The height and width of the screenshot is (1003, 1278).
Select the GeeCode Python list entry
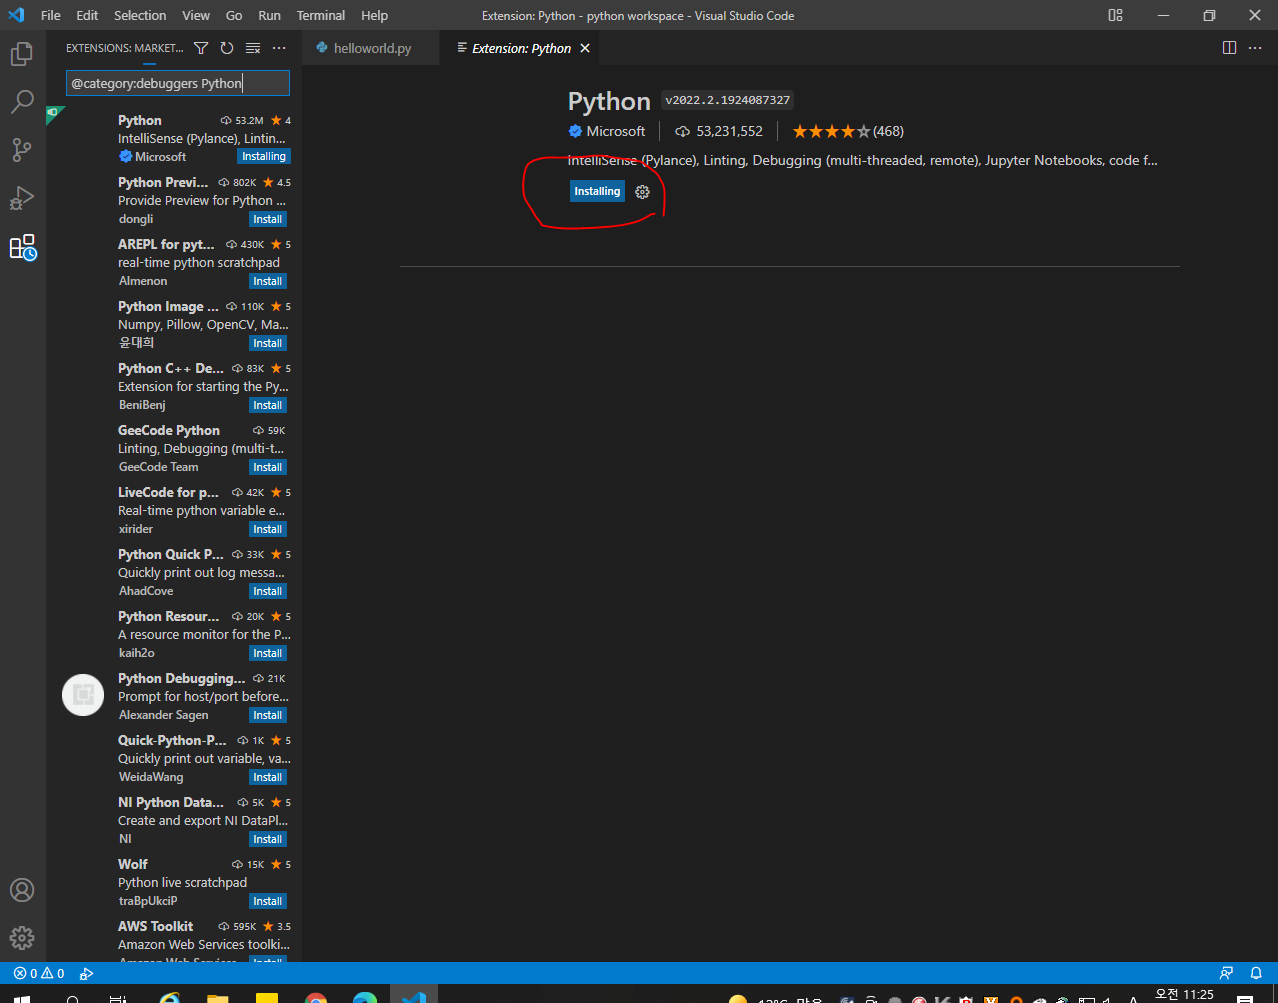(174, 448)
